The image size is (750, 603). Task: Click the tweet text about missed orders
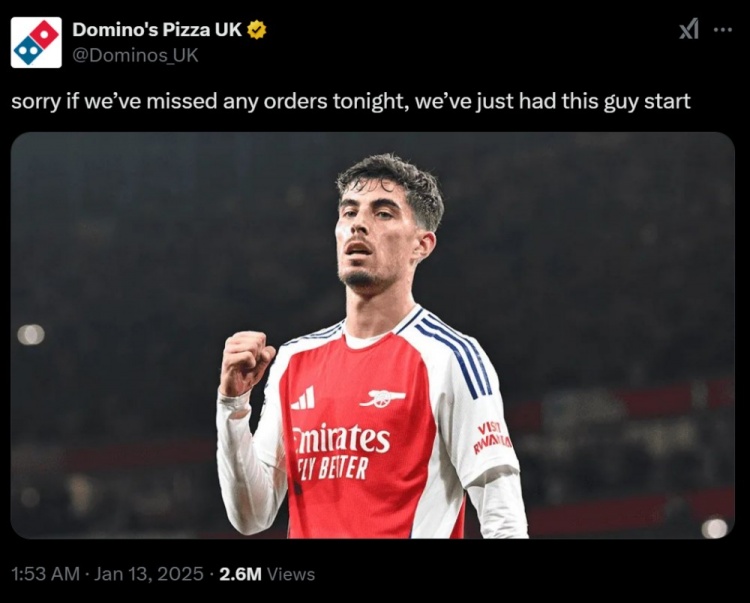pos(350,101)
